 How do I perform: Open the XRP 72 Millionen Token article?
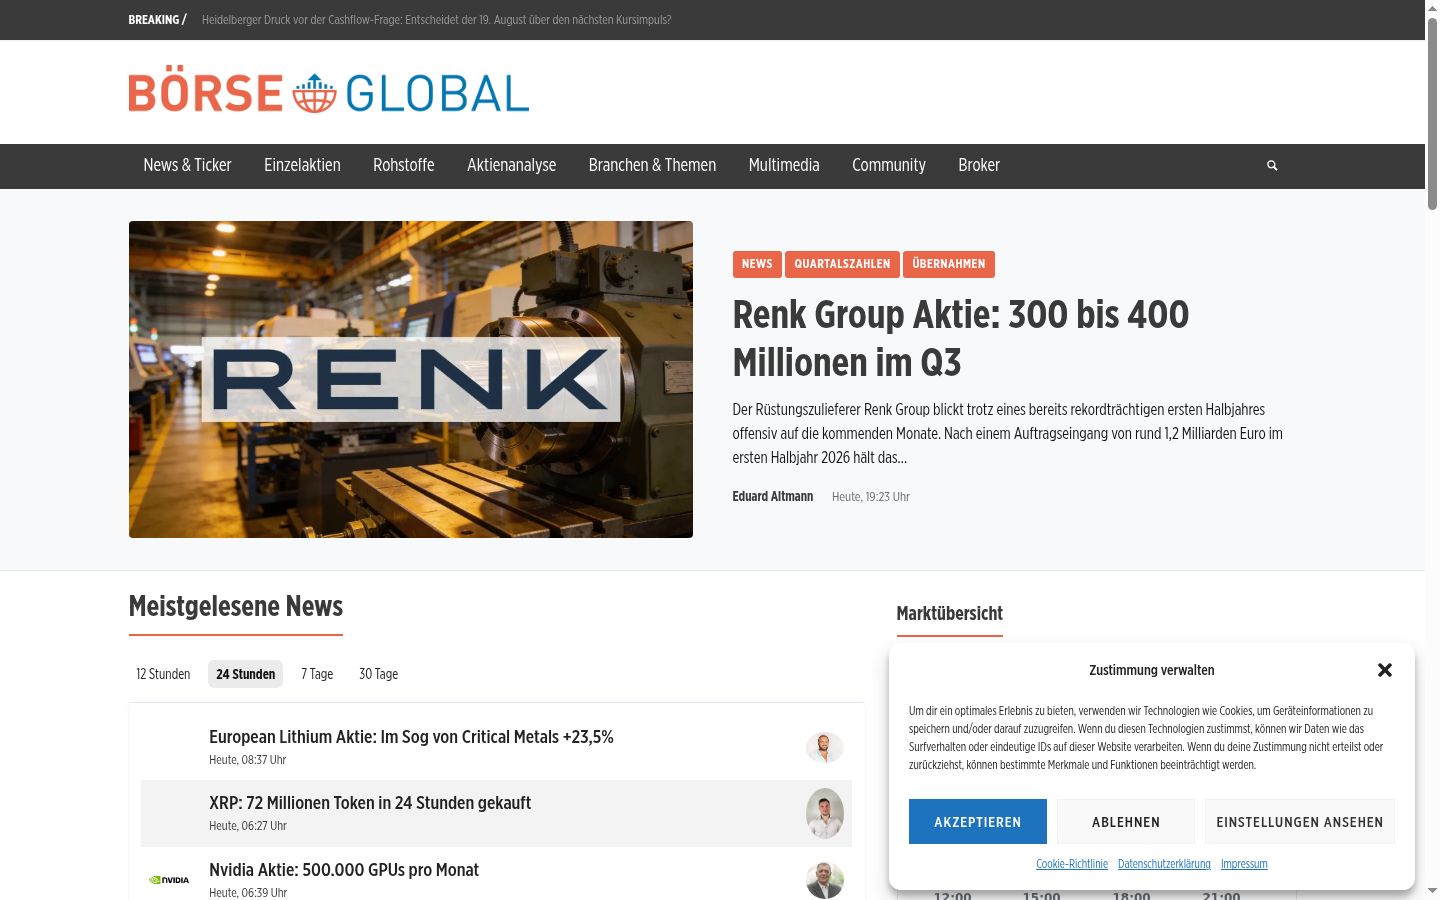tap(370, 803)
